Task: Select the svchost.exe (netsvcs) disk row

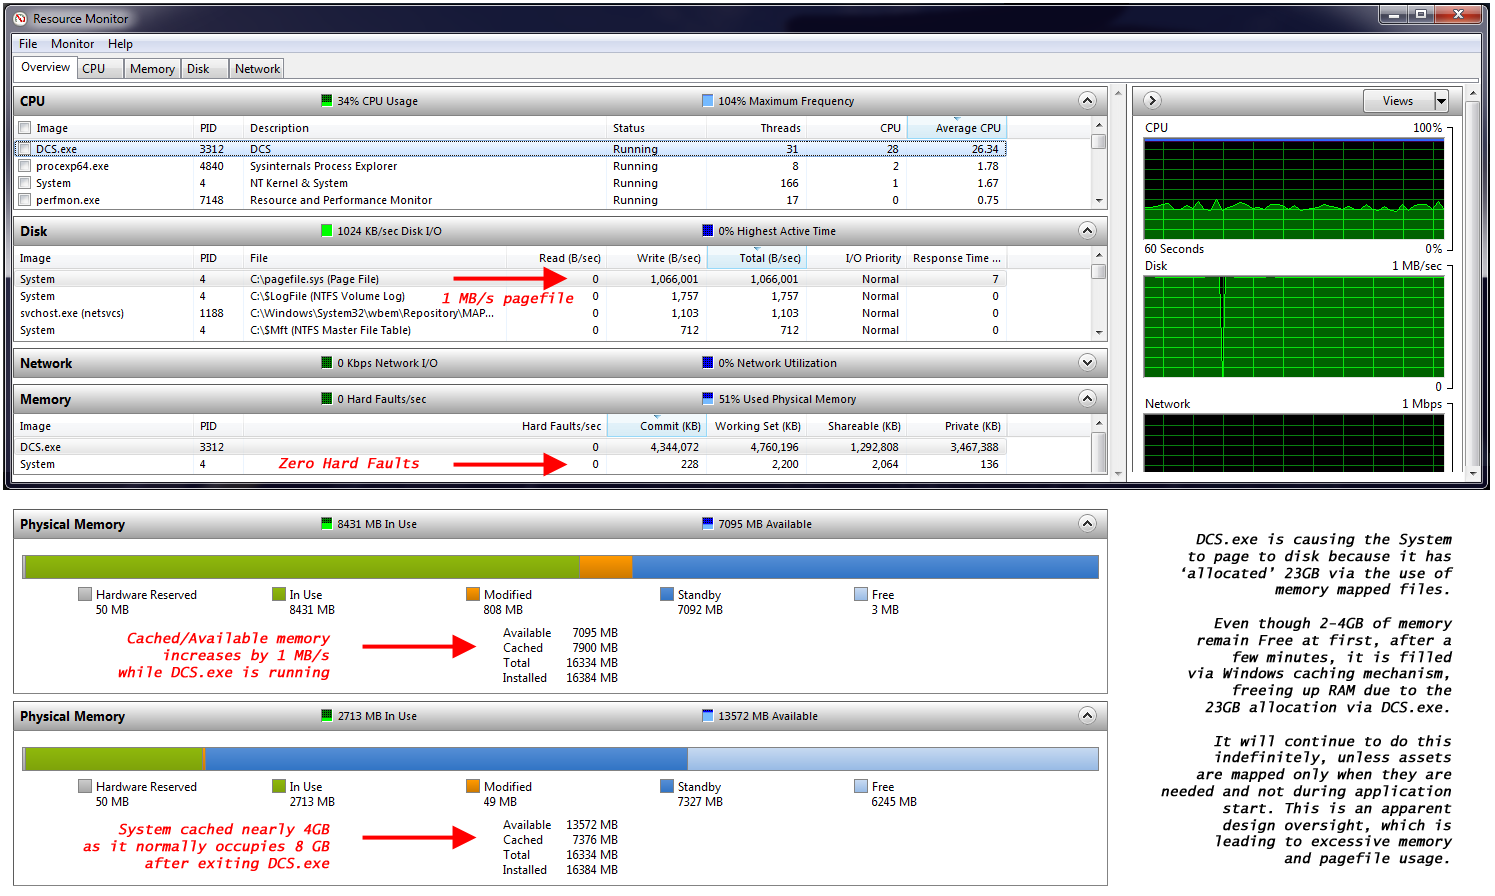Action: point(511,313)
